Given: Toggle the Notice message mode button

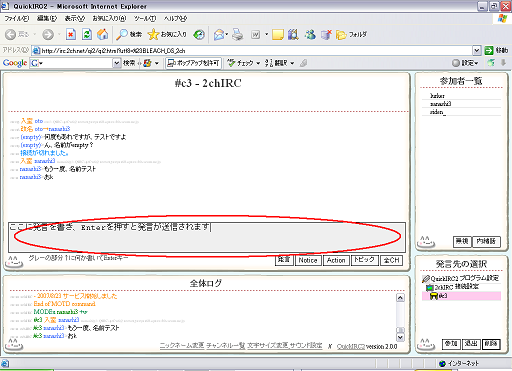Looking at the screenshot, I should coord(307,260).
